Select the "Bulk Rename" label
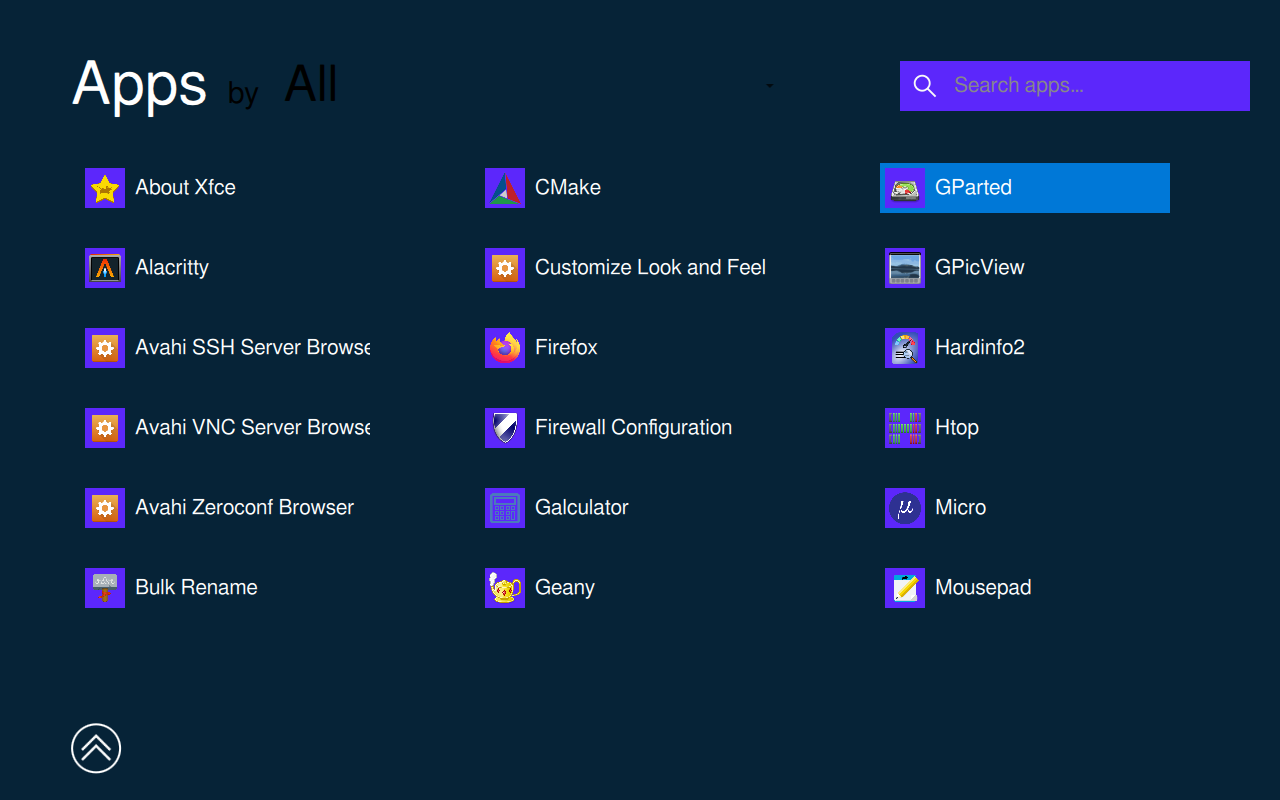The image size is (1280, 800). coord(197,588)
